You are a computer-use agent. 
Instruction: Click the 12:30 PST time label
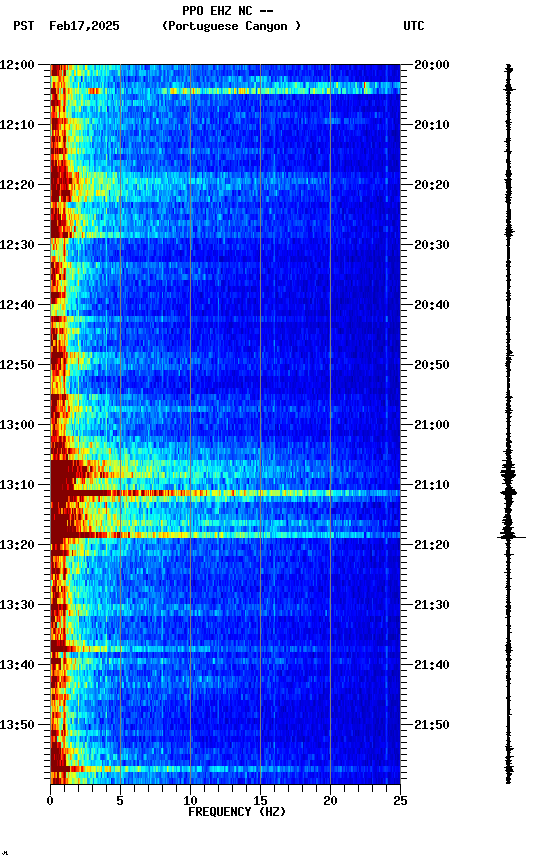coord(17,245)
